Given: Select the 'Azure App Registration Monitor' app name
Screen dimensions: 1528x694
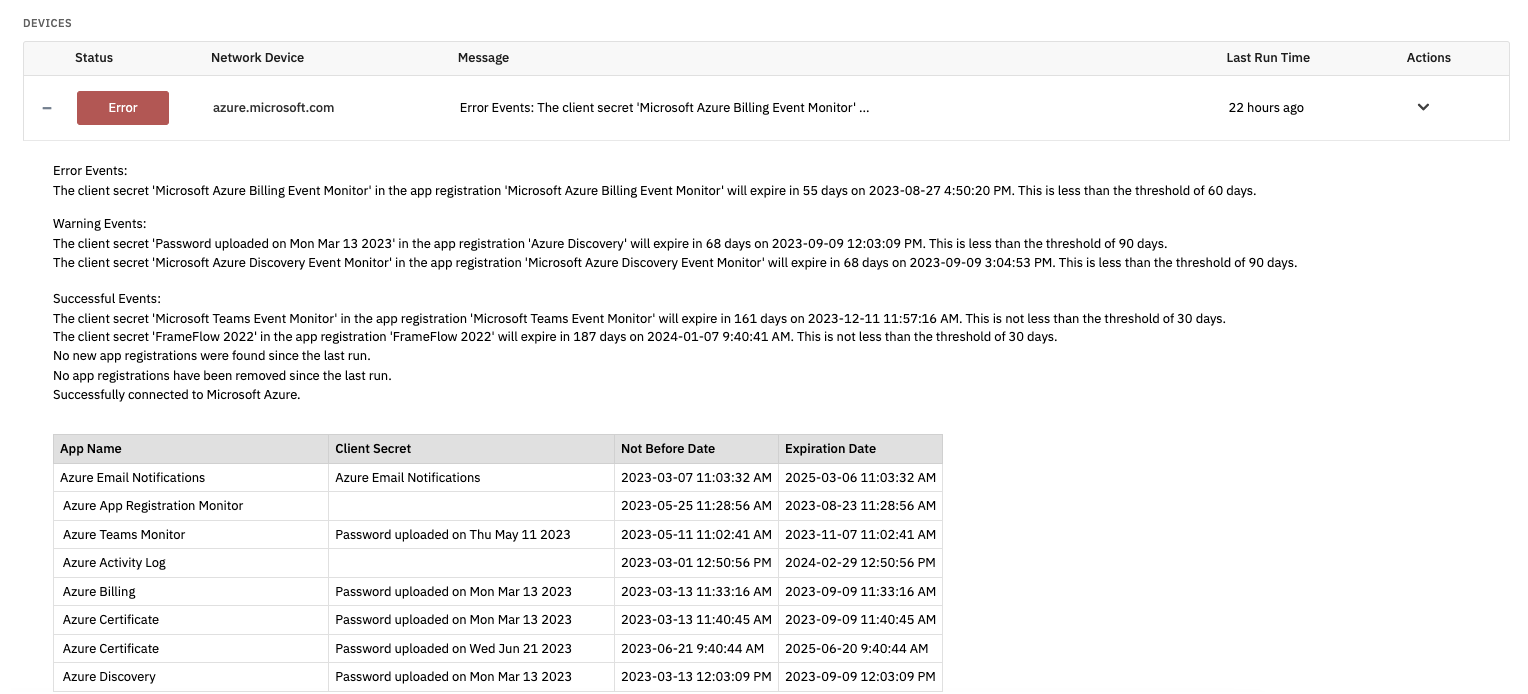Looking at the screenshot, I should click(153, 506).
